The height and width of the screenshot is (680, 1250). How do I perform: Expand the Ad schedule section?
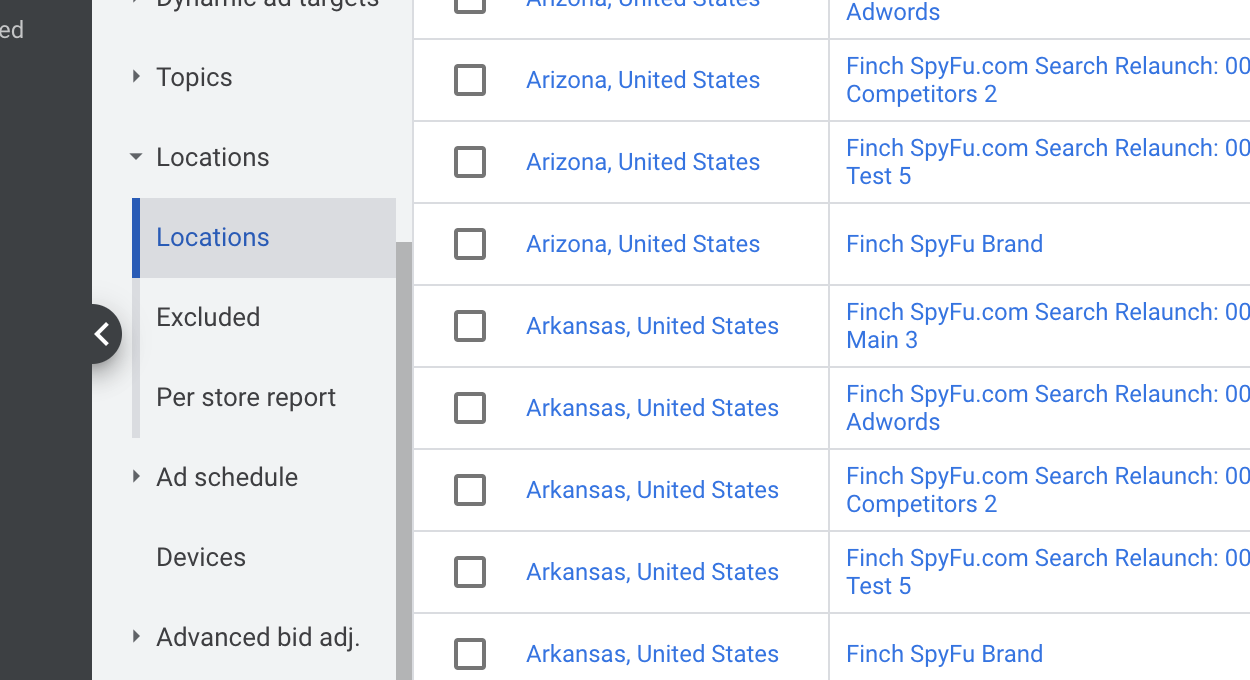coord(137,477)
